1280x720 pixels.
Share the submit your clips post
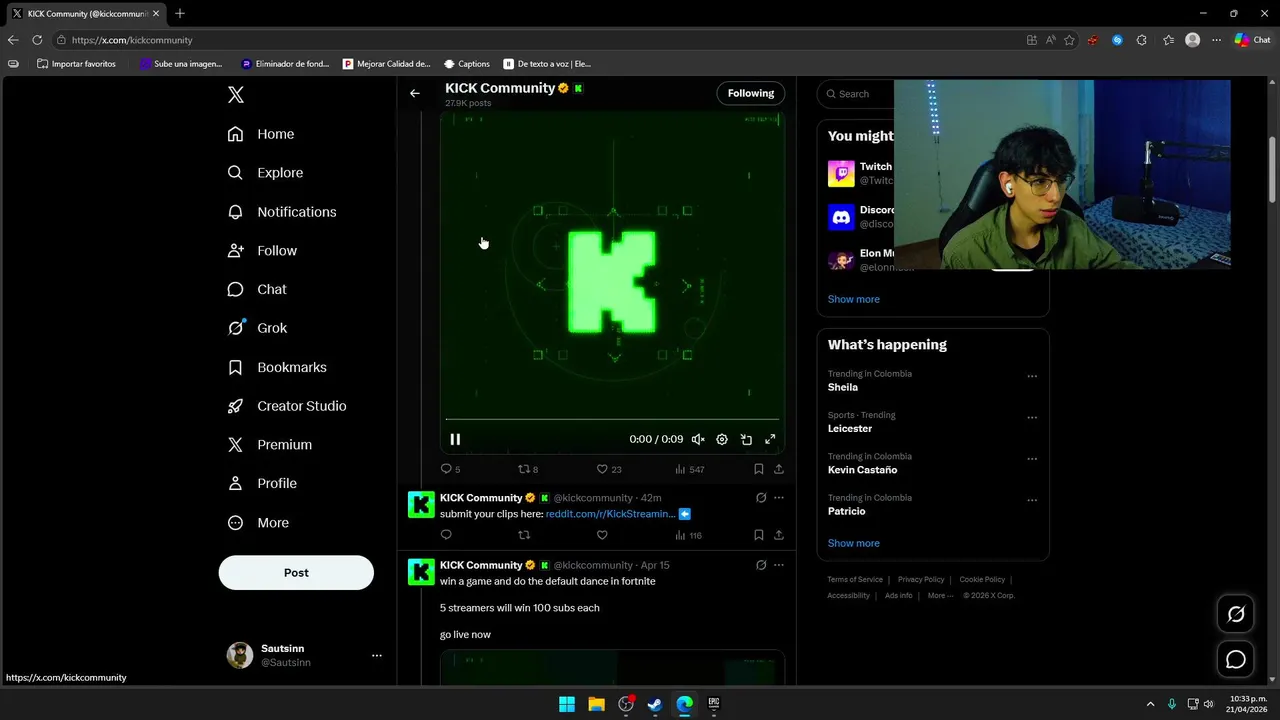(779, 535)
